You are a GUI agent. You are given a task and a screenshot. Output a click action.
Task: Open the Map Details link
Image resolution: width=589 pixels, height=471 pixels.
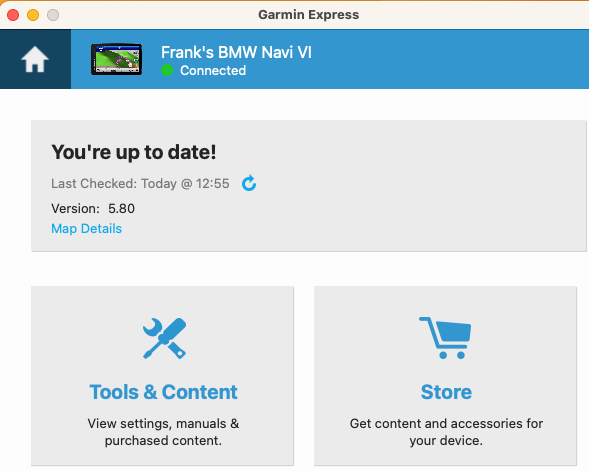point(86,228)
